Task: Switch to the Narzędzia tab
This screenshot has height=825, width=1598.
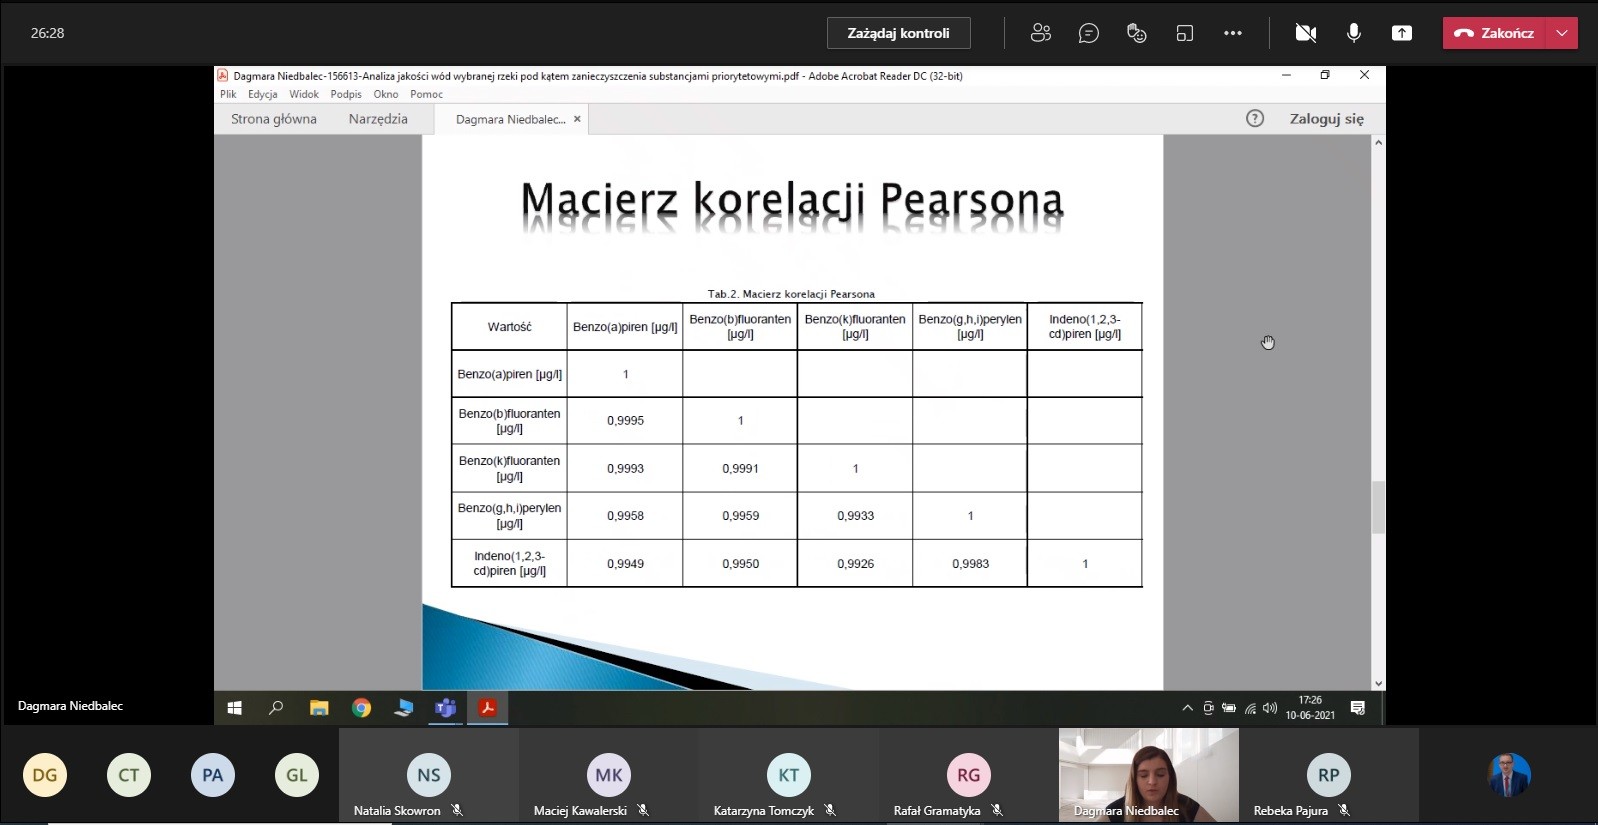Action: 378,119
